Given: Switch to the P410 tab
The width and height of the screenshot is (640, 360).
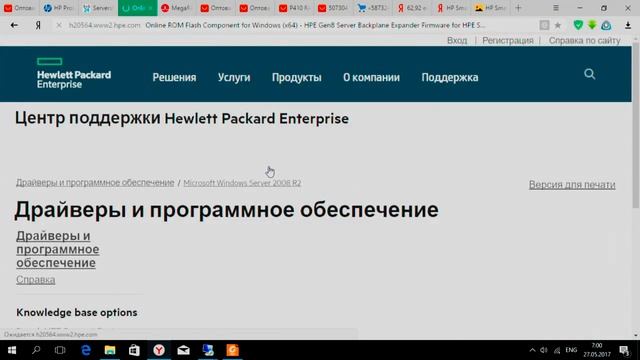Looking at the screenshot, I should [294, 8].
